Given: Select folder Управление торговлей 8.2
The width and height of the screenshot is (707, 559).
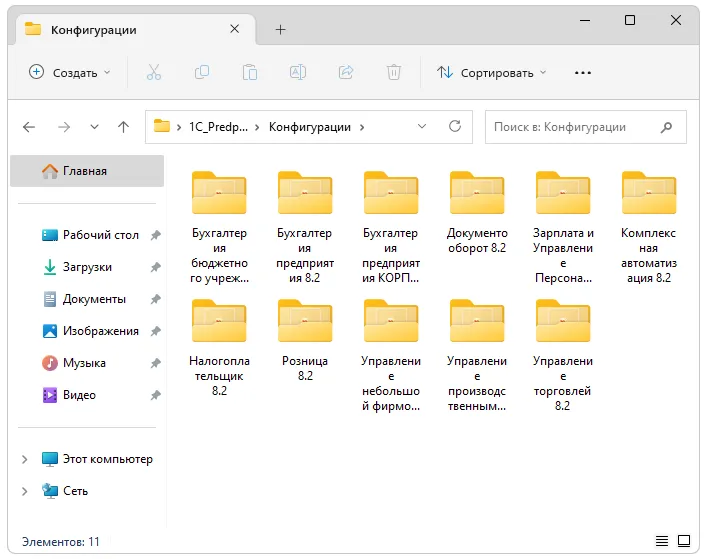Looking at the screenshot, I should tap(563, 355).
